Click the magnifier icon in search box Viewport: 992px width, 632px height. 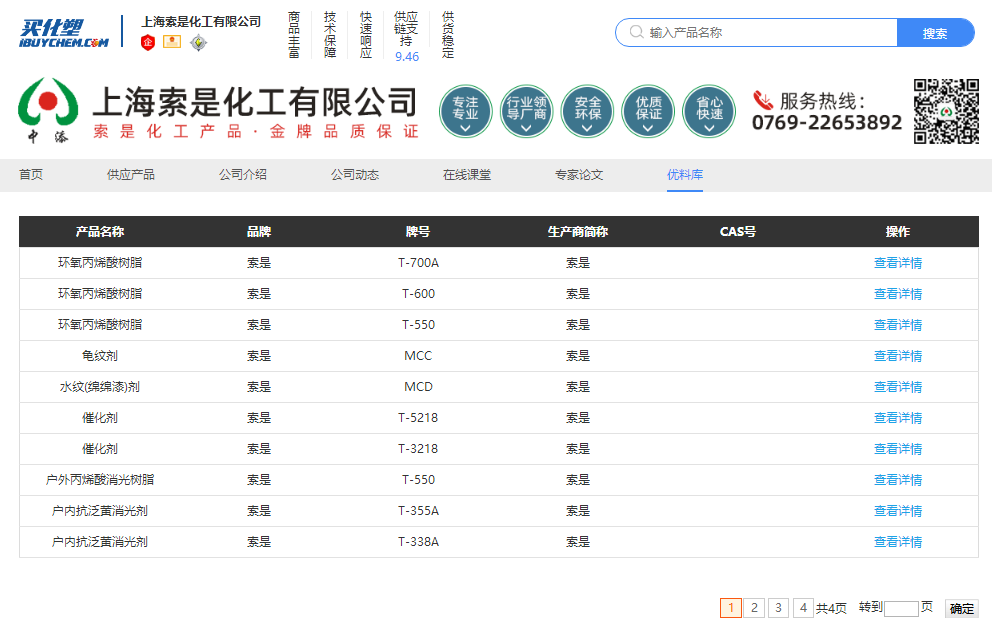pos(636,32)
